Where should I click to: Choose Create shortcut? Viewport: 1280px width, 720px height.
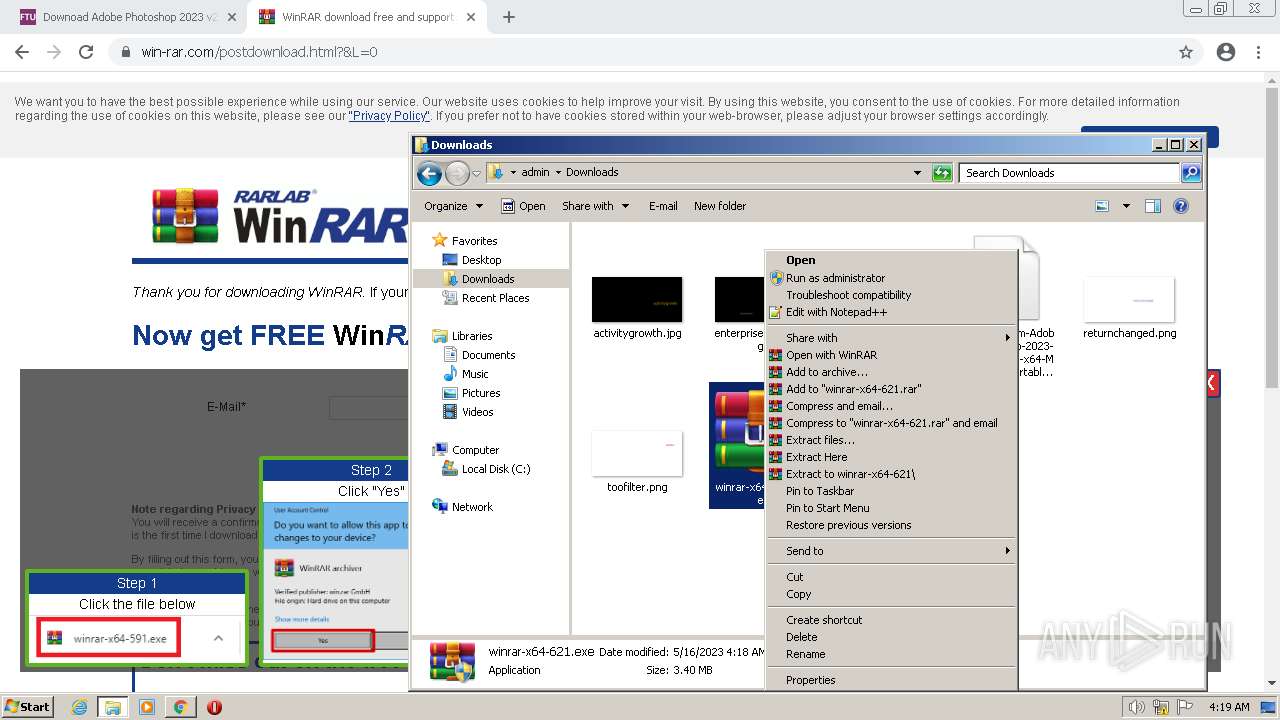pos(892,620)
